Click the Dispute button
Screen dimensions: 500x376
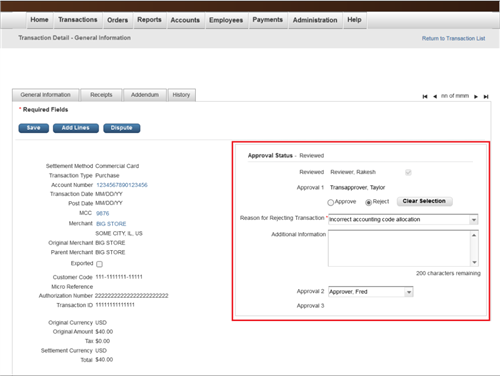(122, 128)
